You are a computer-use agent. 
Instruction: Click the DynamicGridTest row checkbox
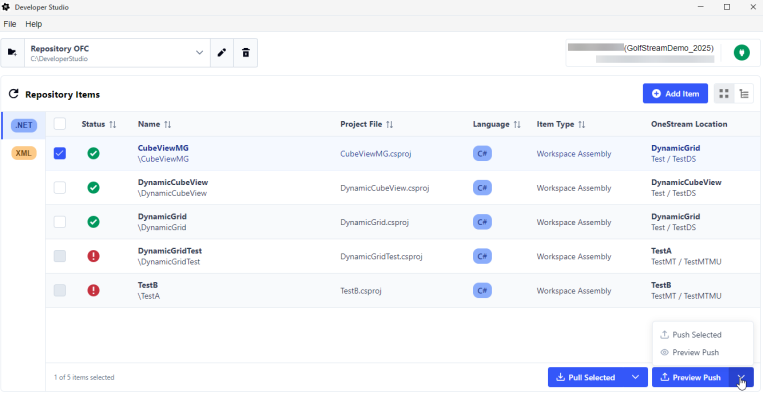(x=60, y=256)
